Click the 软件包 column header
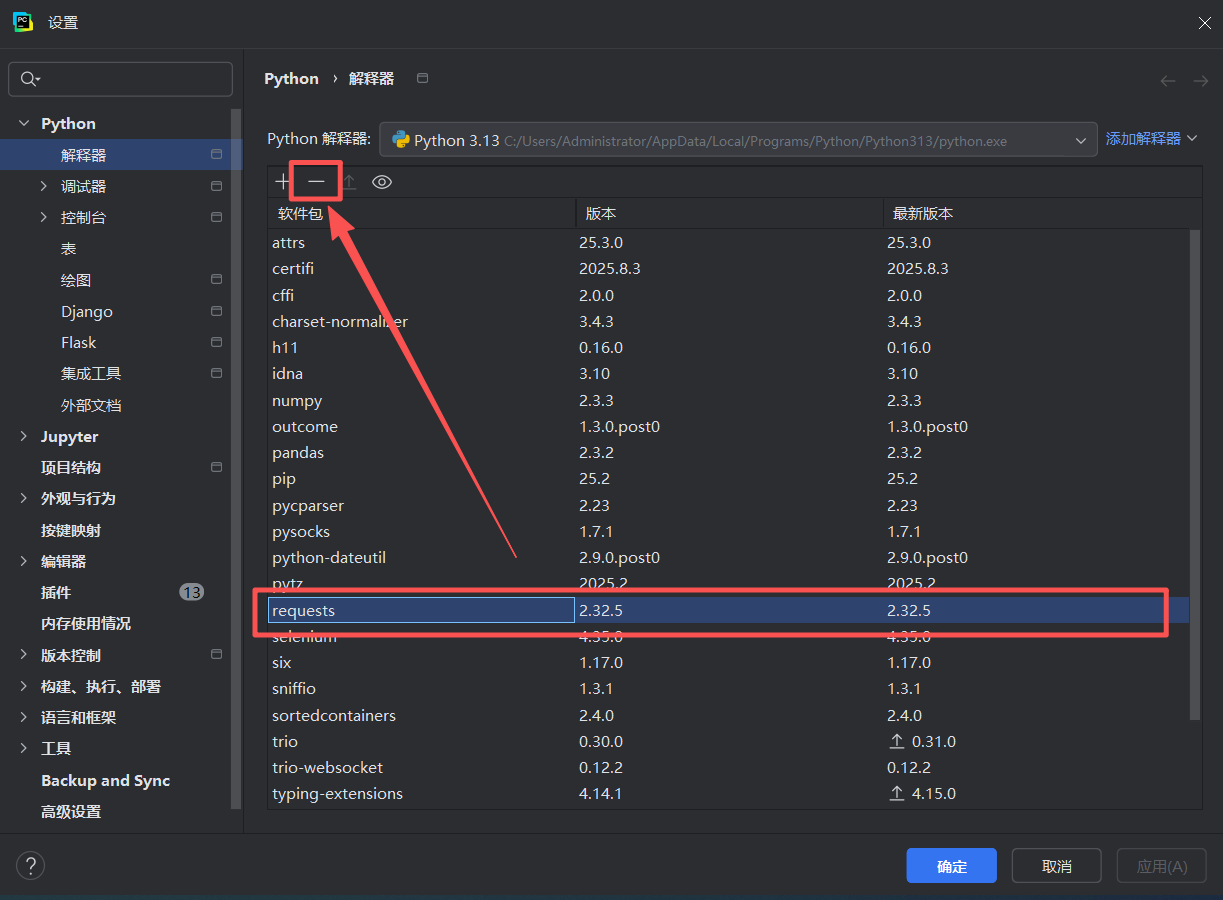The image size is (1223, 900). [x=421, y=213]
